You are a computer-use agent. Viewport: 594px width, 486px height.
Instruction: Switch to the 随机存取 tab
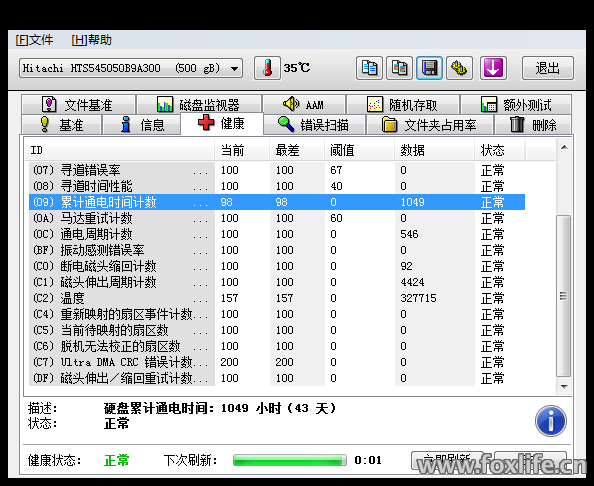(x=403, y=104)
